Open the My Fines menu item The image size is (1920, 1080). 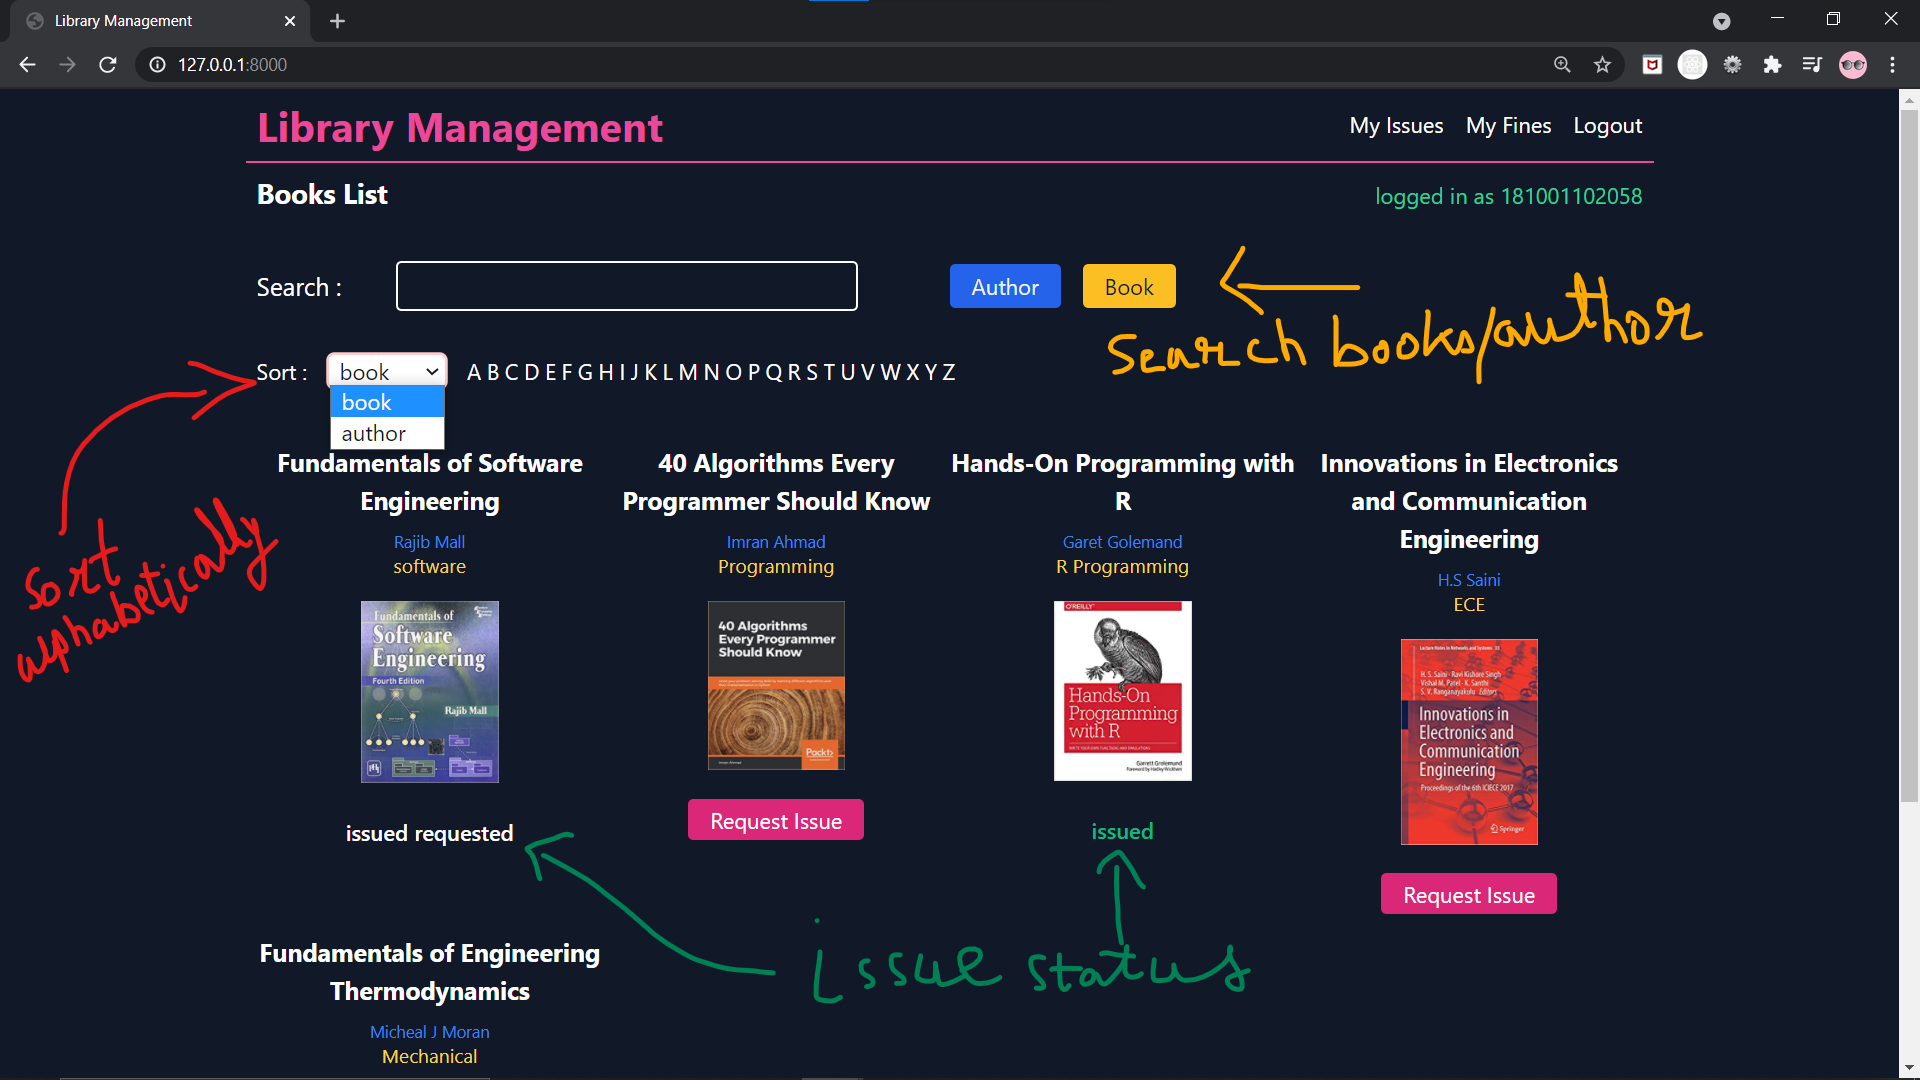coord(1508,126)
